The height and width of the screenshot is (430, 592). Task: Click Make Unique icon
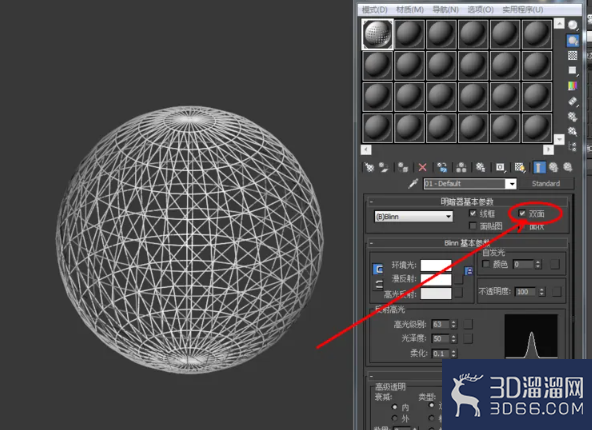461,167
